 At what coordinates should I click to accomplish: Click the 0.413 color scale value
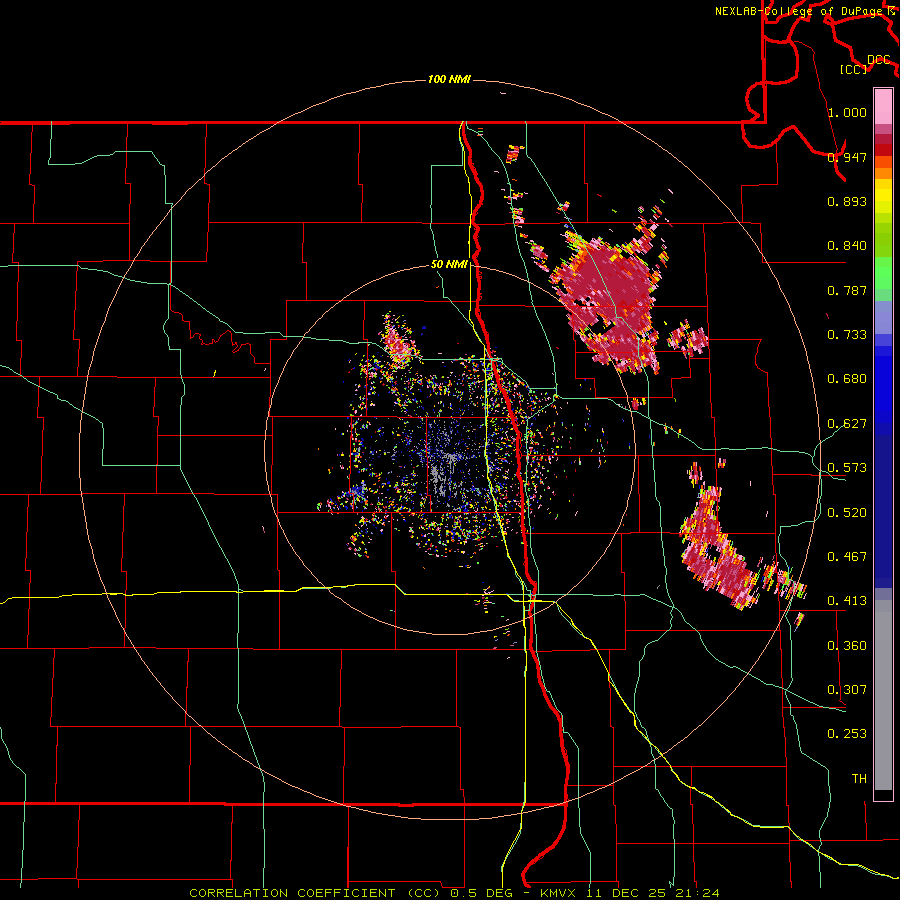(847, 601)
